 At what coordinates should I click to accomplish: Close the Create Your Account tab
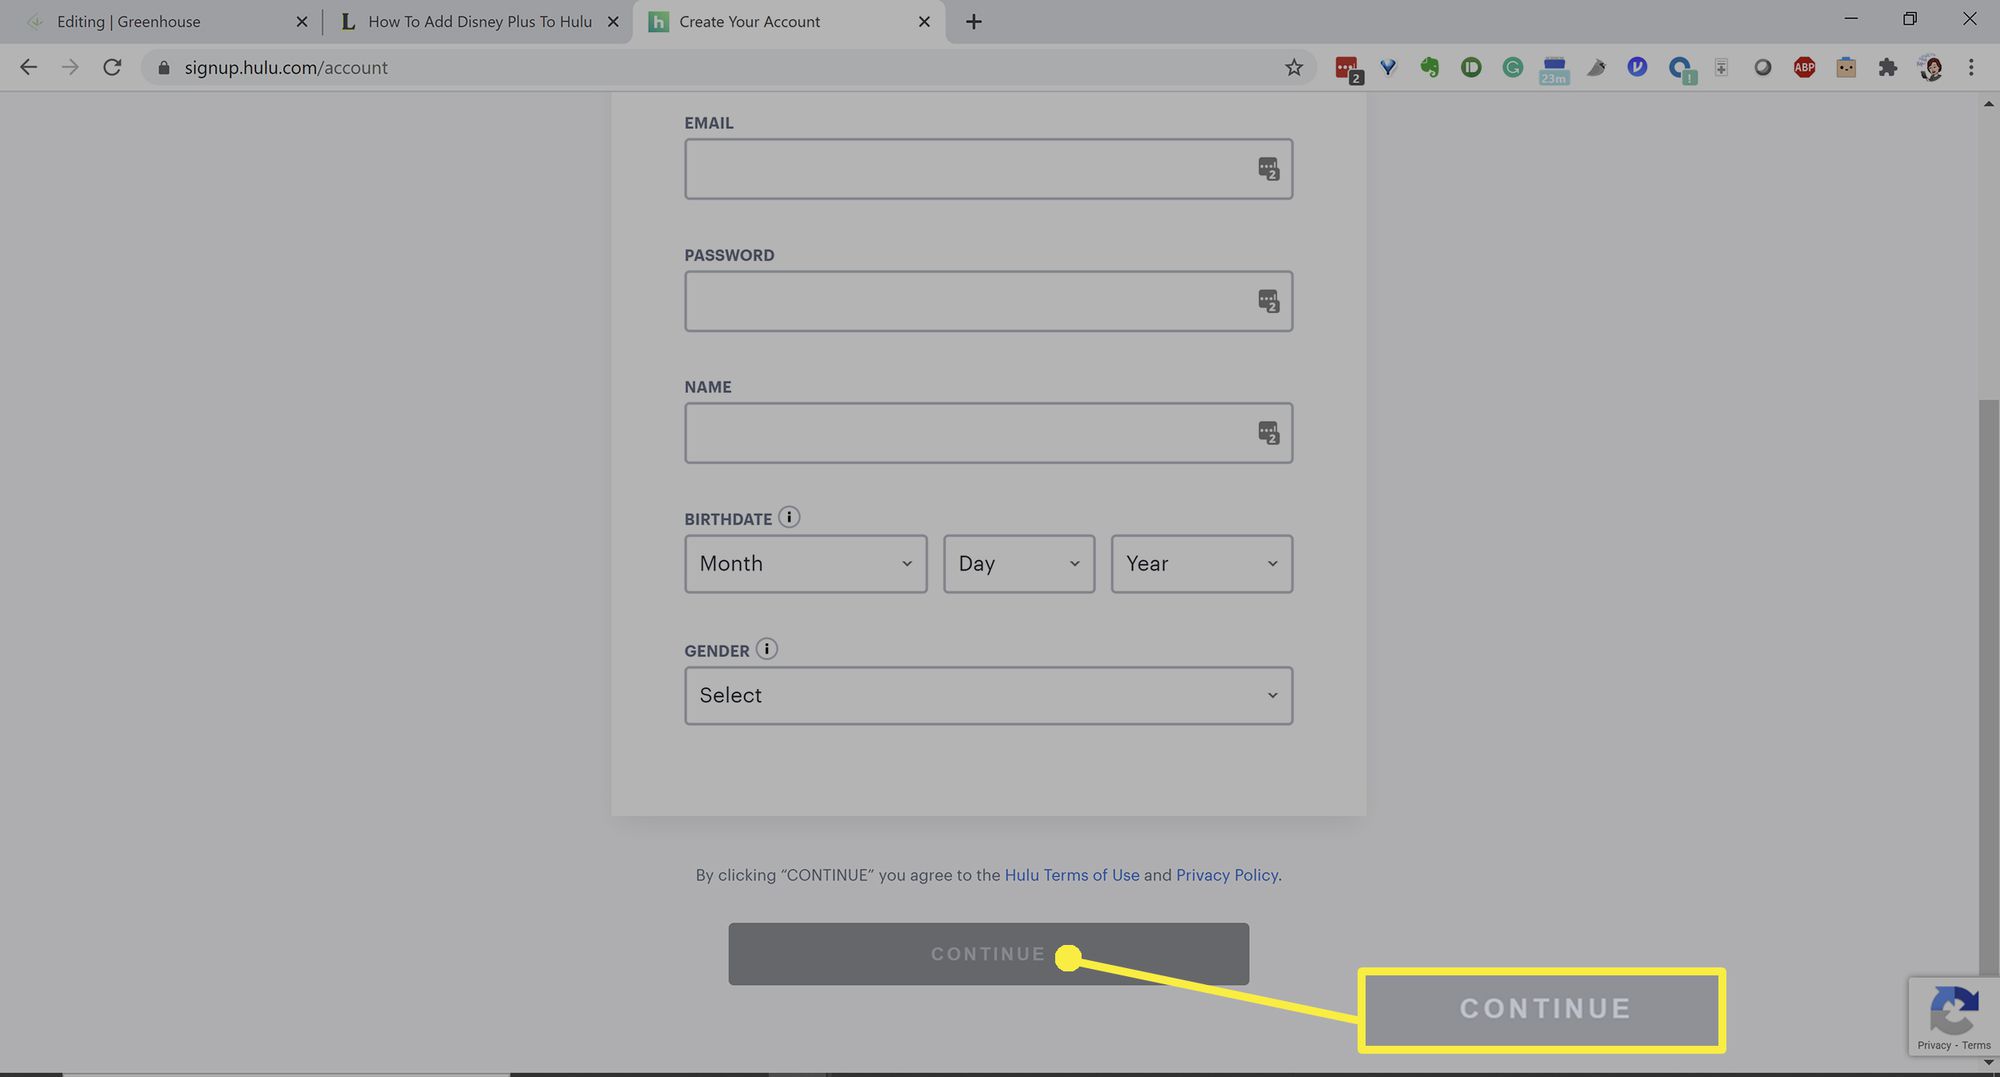(x=924, y=21)
